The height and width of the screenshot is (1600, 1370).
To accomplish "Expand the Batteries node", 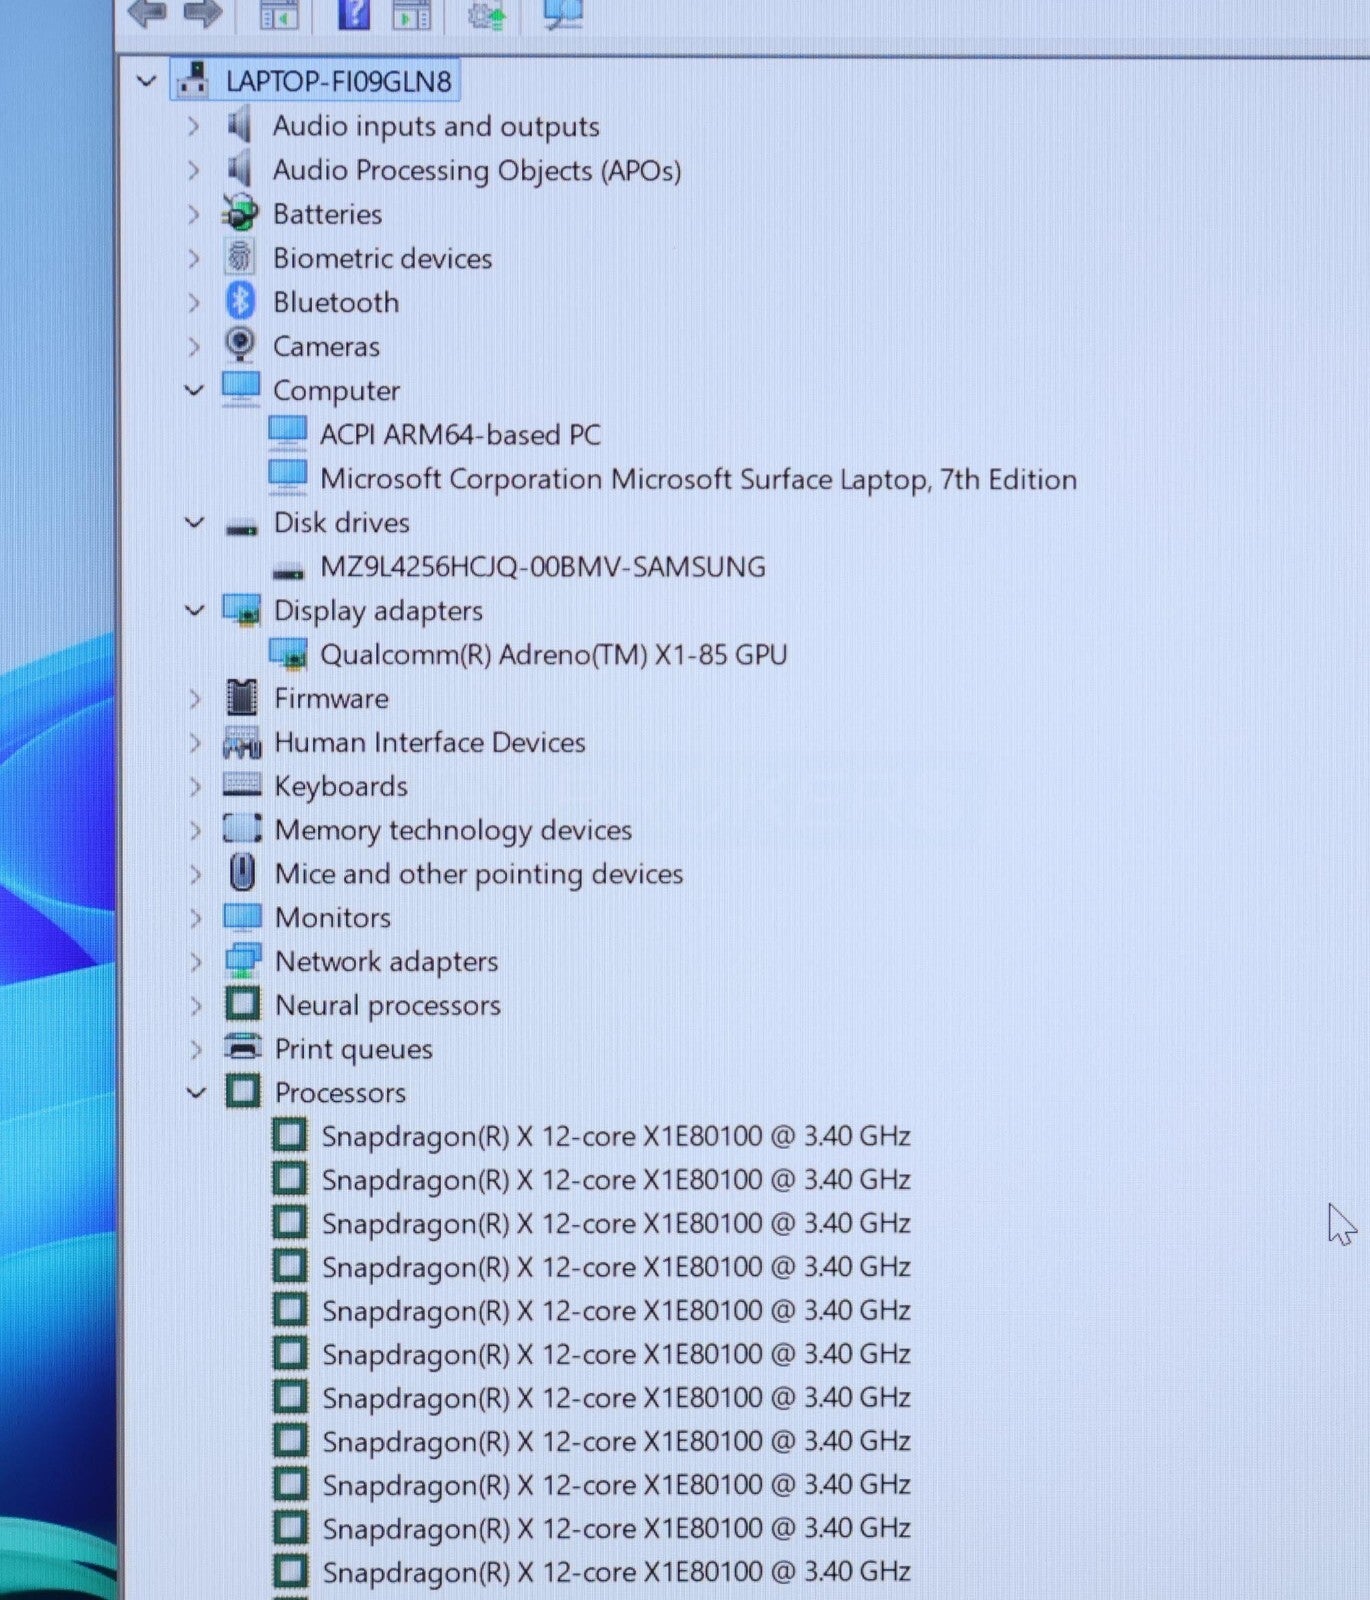I will pyautogui.click(x=194, y=214).
